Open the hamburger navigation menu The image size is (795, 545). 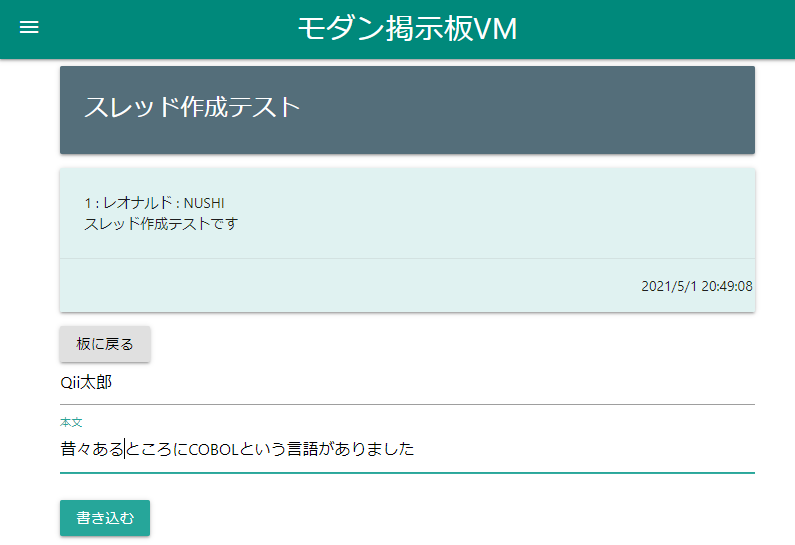point(29,27)
